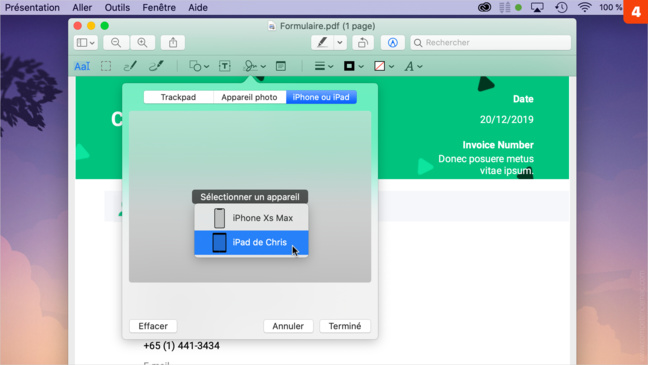
Task: Select the Draw pen tool
Action: click(x=156, y=66)
